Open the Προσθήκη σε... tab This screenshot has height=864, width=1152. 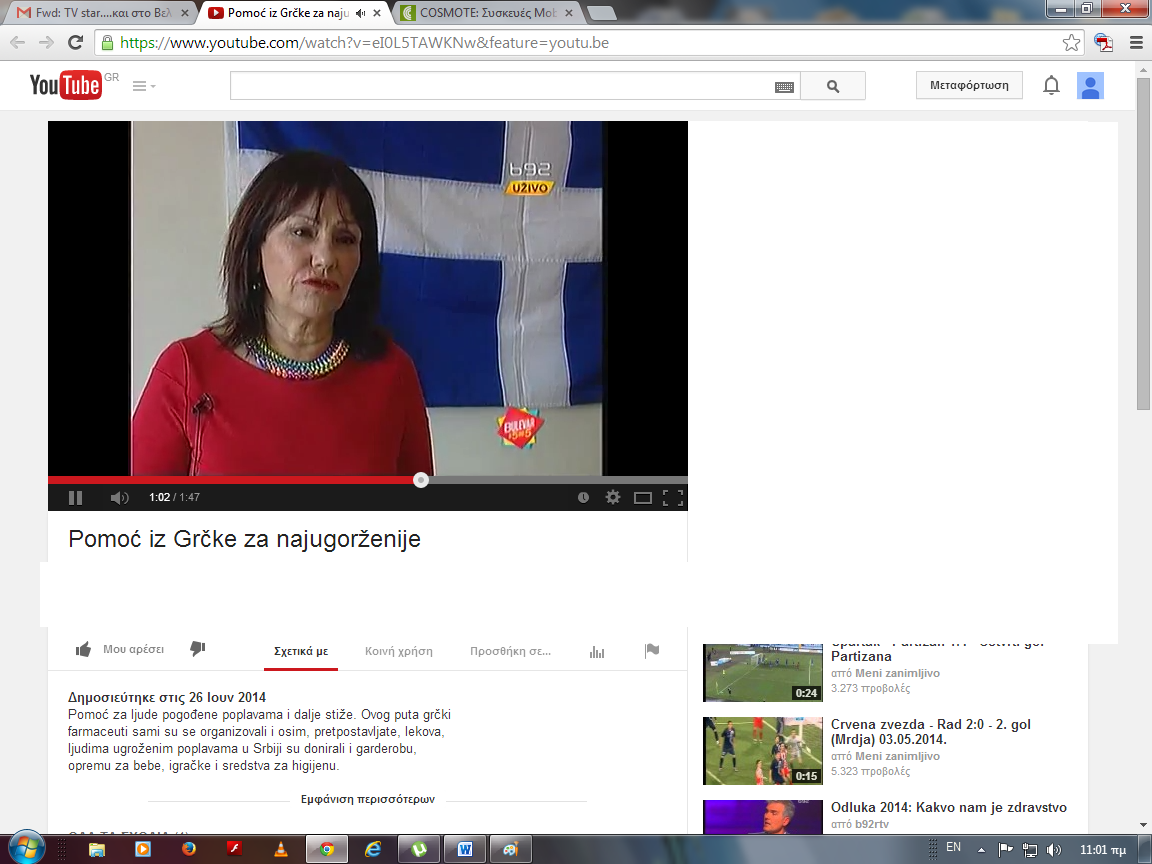point(510,651)
